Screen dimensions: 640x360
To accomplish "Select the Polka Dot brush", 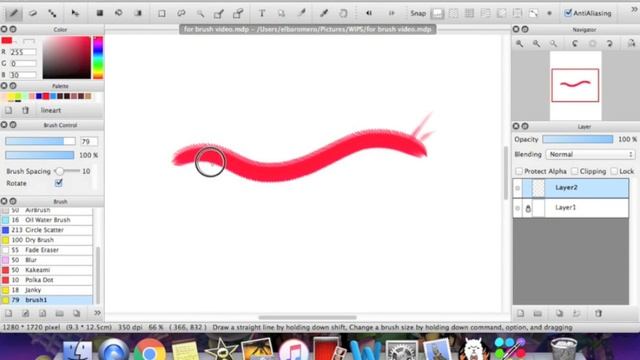I will (47, 280).
